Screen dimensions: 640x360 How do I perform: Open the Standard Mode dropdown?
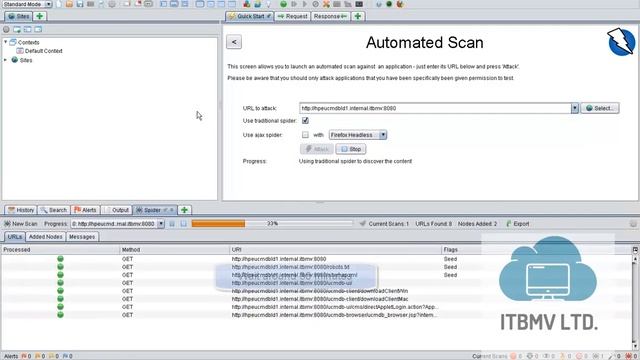pyautogui.click(x=27, y=4)
